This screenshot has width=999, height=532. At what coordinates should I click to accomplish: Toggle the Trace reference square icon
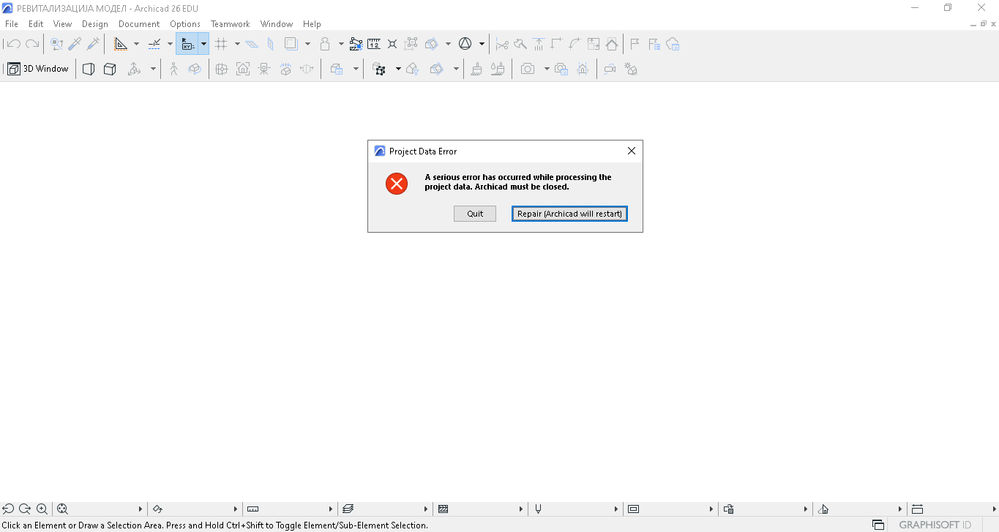pyautogui.click(x=291, y=44)
